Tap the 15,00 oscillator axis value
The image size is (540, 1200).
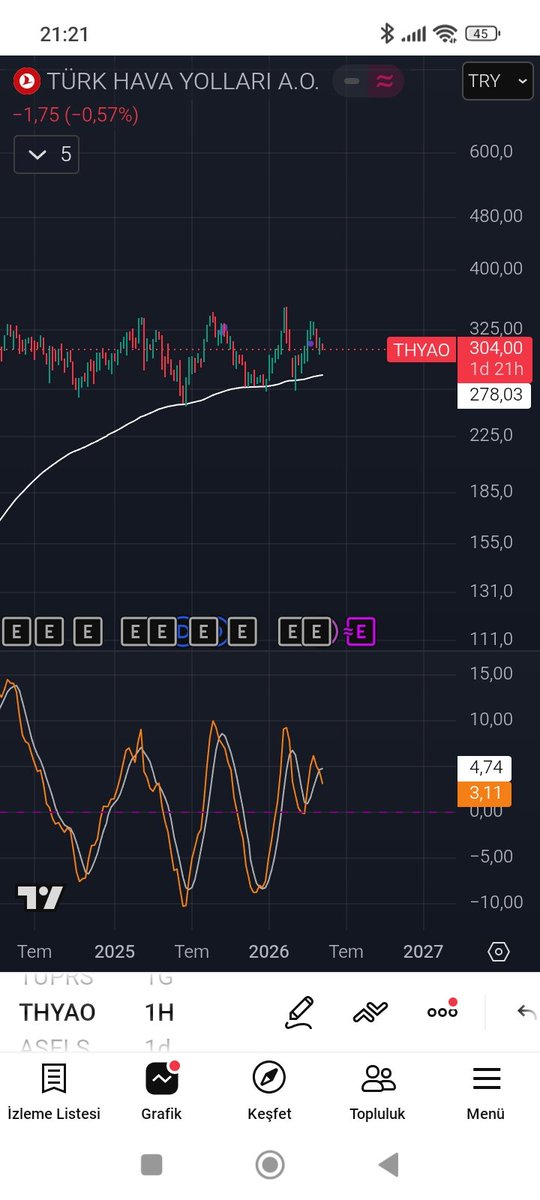491,674
